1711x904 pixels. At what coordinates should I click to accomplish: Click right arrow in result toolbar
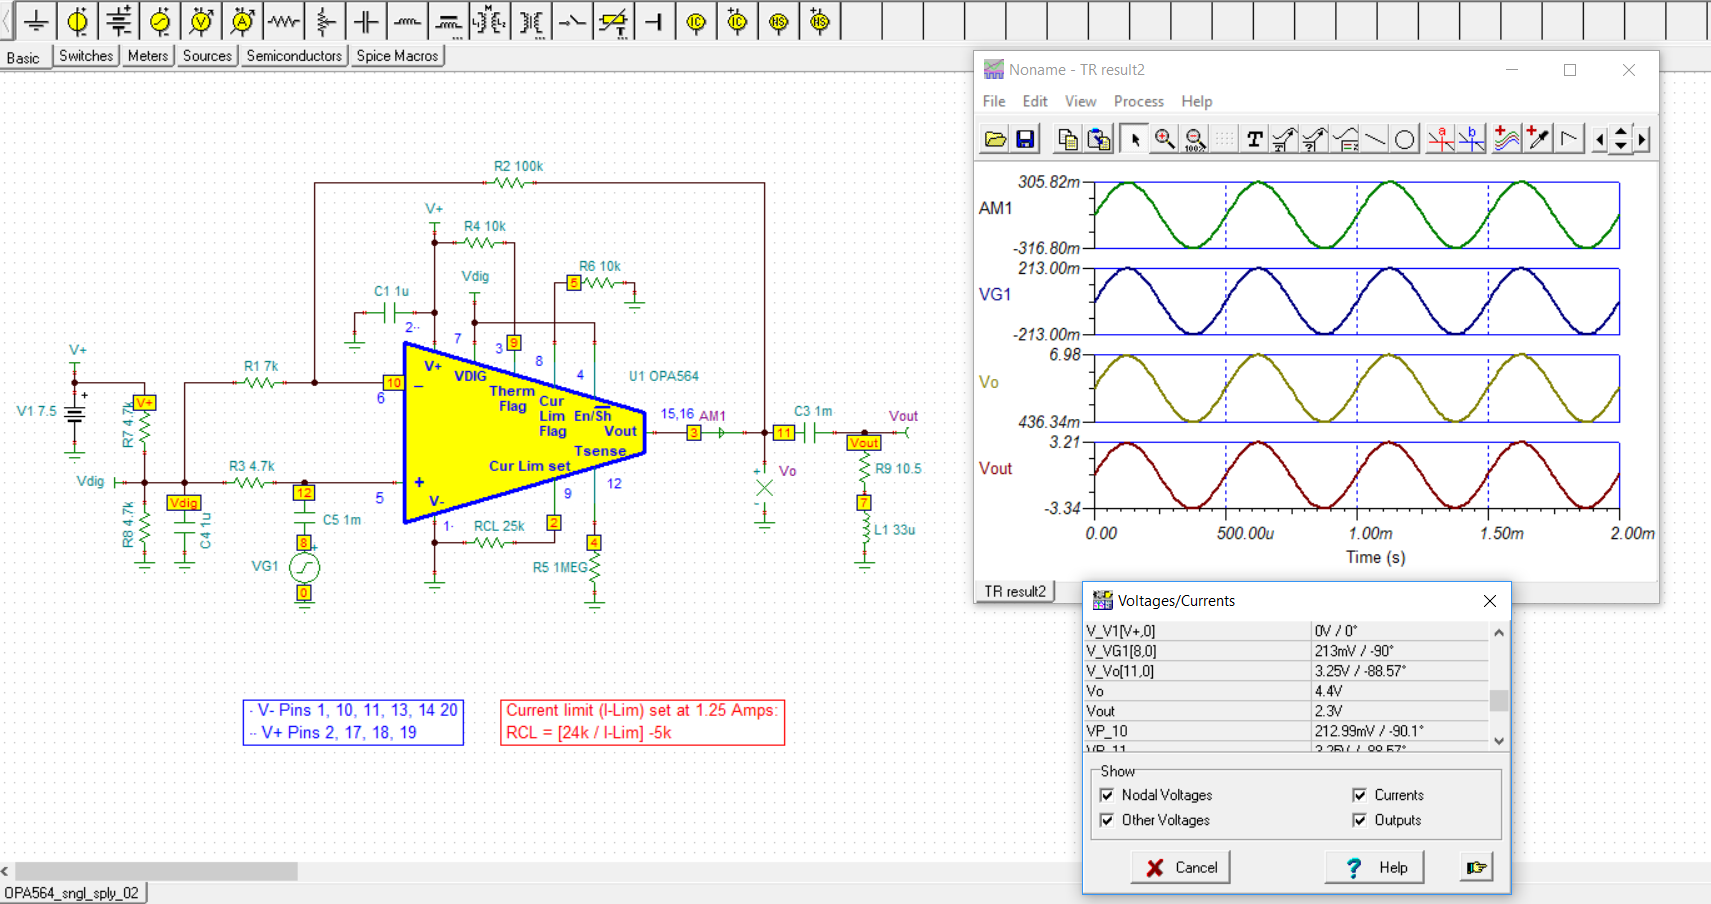click(1642, 139)
